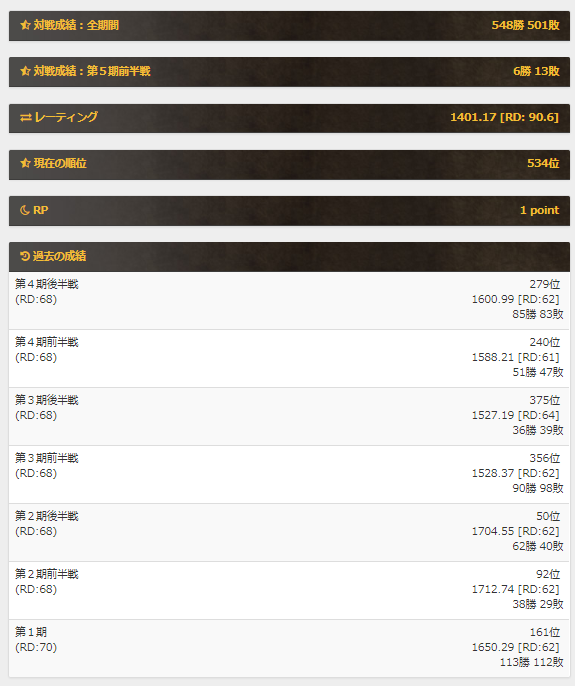Screen dimensions: 575x686
Task: Click the arrows icon beside レーティング
Action: pyautogui.click(x=25, y=117)
